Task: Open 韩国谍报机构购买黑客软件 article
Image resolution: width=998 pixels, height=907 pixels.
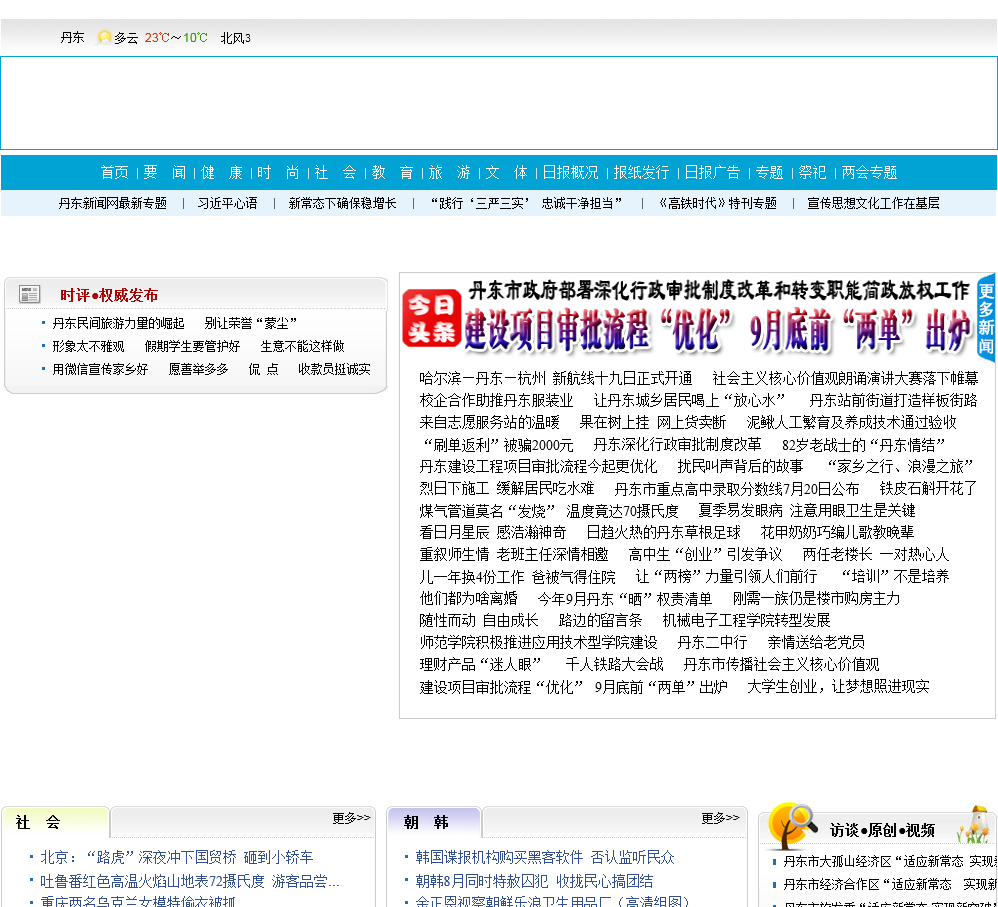Action: point(544,857)
